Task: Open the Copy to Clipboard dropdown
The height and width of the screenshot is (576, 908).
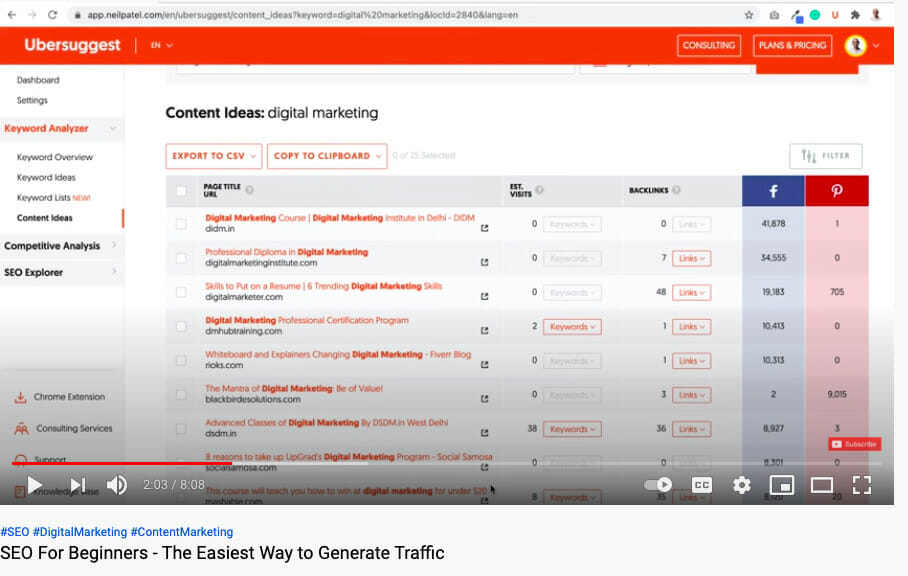Action: [x=327, y=156]
